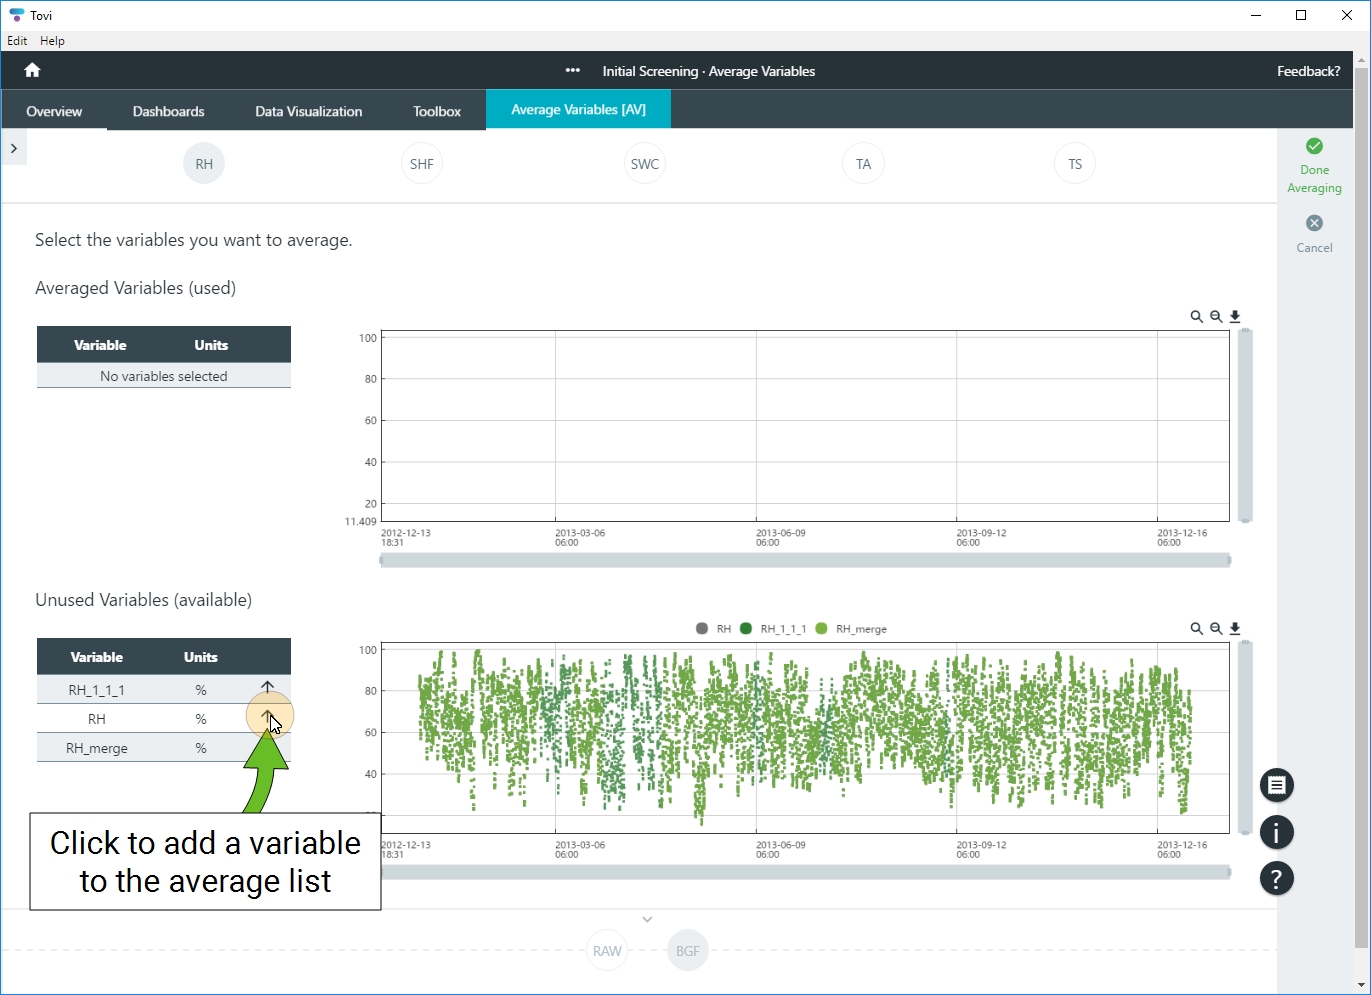Add RH_1_1_1 to average list arrow

[267, 688]
